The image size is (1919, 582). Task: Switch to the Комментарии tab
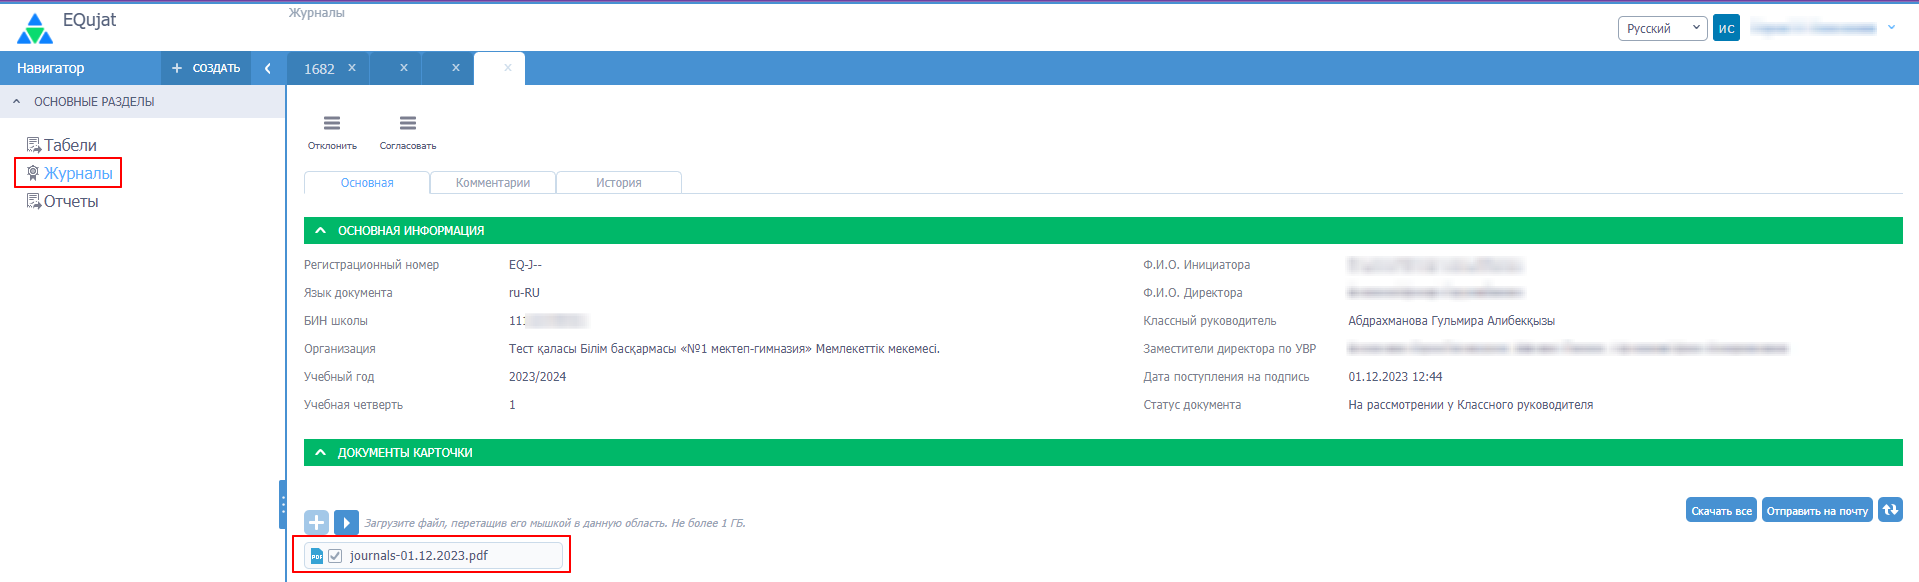pos(492,183)
